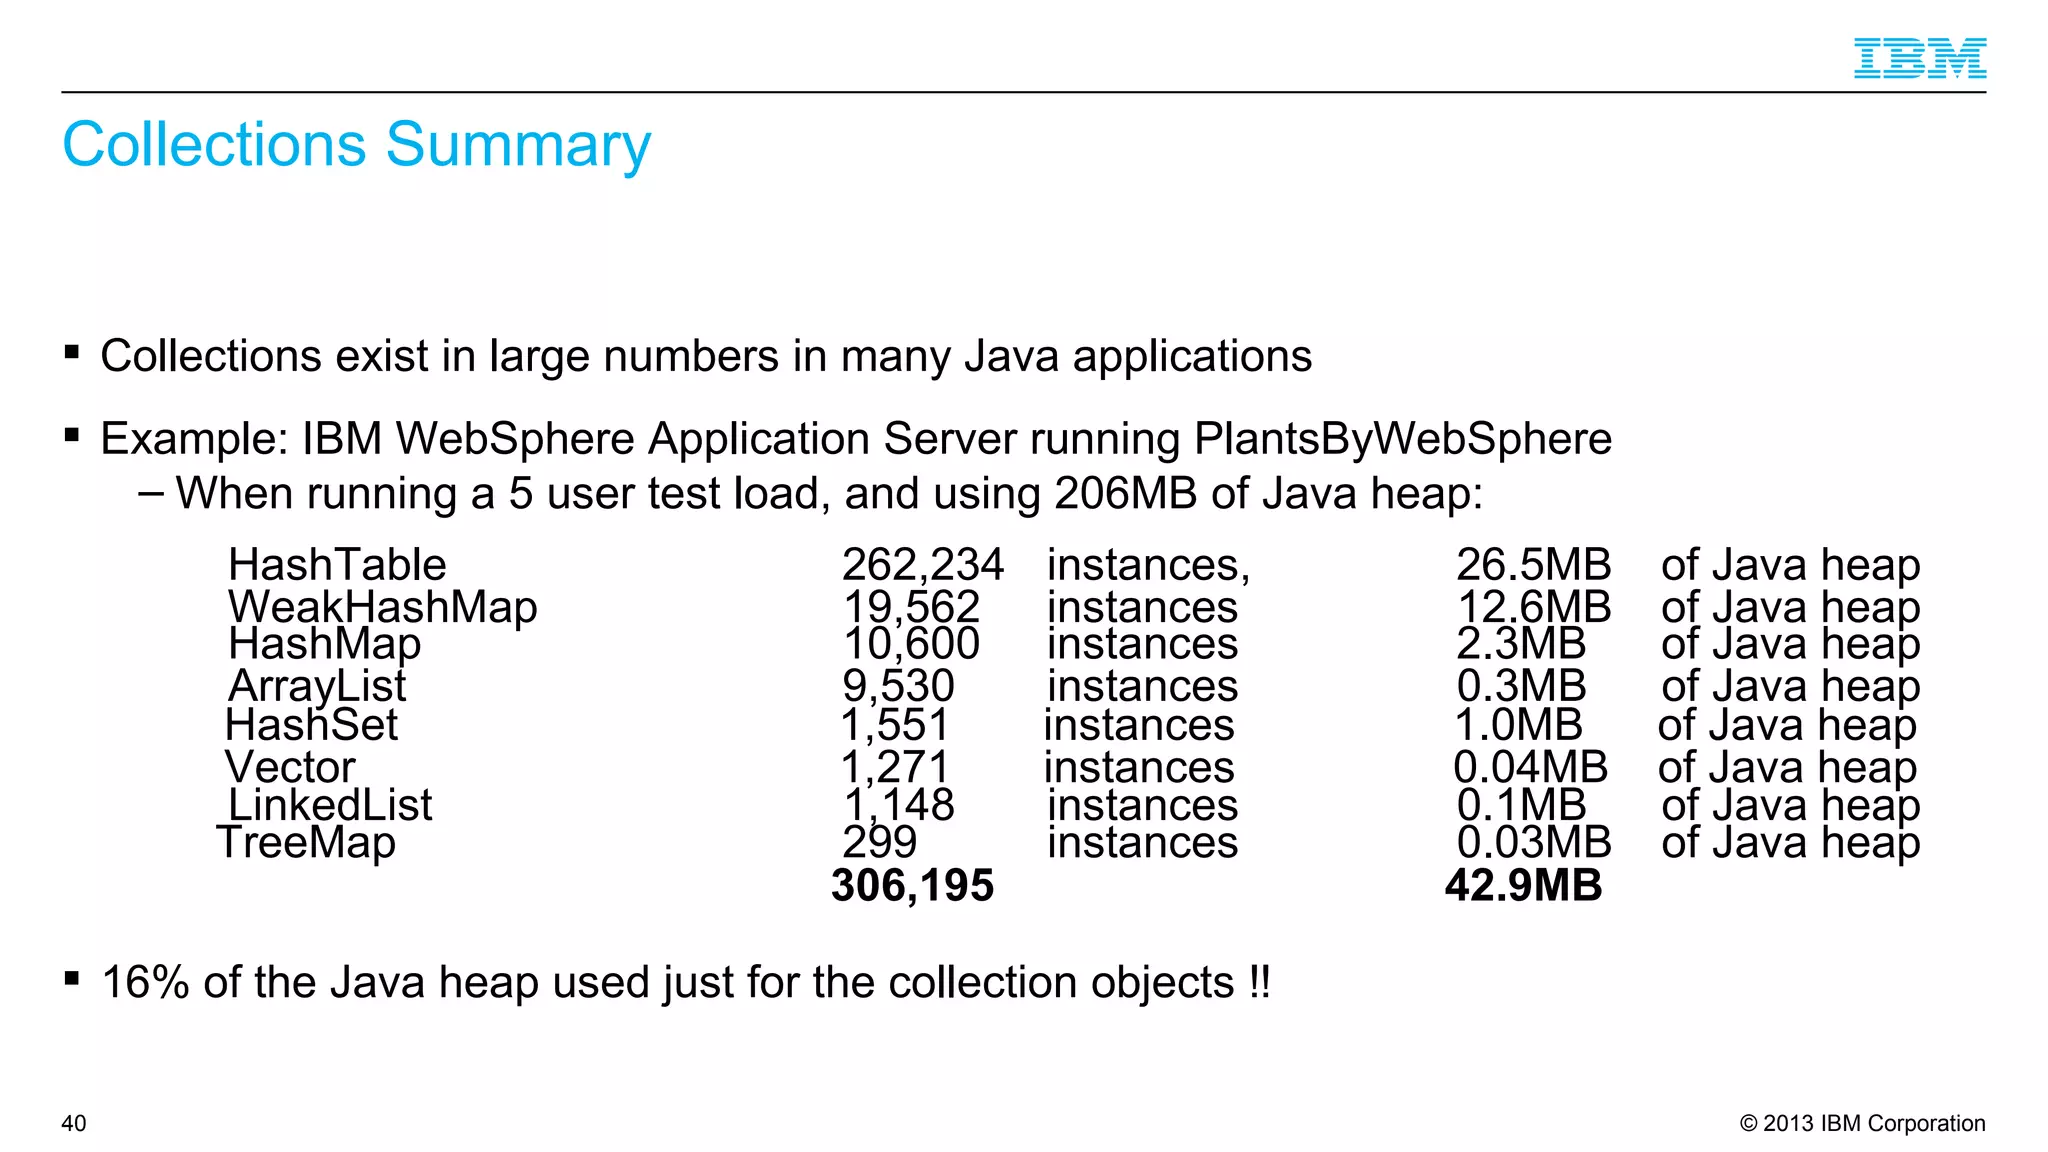Click the HashSet row label
Image resolution: width=2048 pixels, height=1152 pixels.
(x=311, y=725)
